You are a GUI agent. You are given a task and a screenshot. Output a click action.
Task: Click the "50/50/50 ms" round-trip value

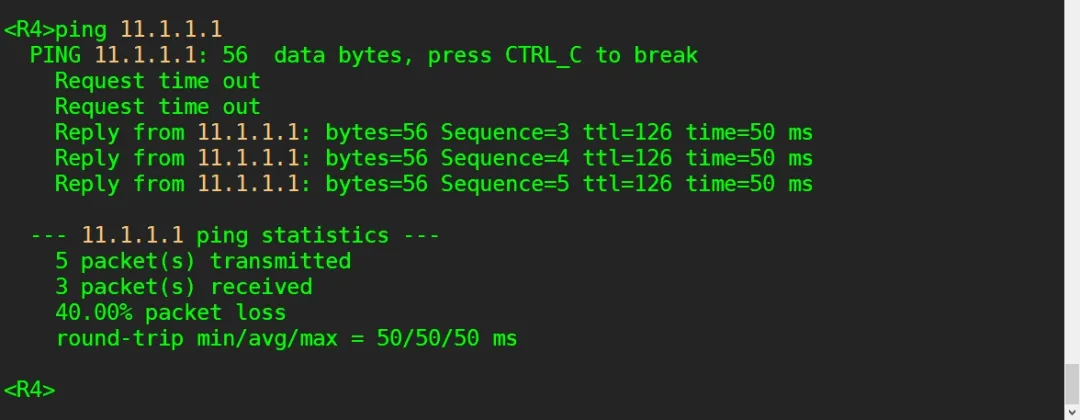447,339
